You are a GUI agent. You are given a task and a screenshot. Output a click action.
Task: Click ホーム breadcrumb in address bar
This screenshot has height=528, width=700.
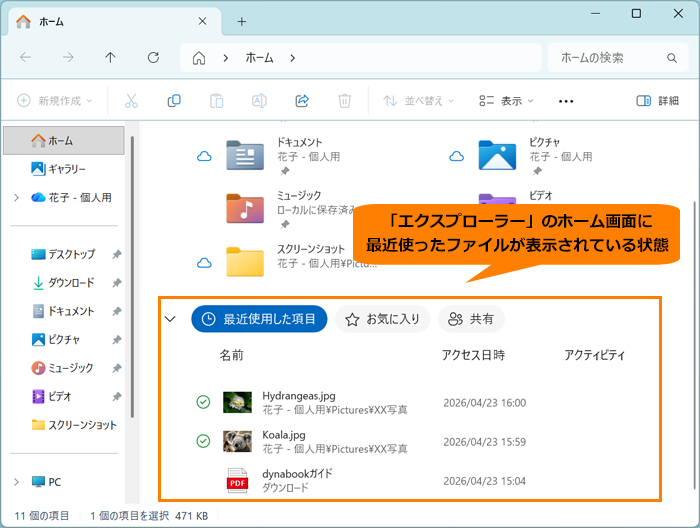point(259,58)
